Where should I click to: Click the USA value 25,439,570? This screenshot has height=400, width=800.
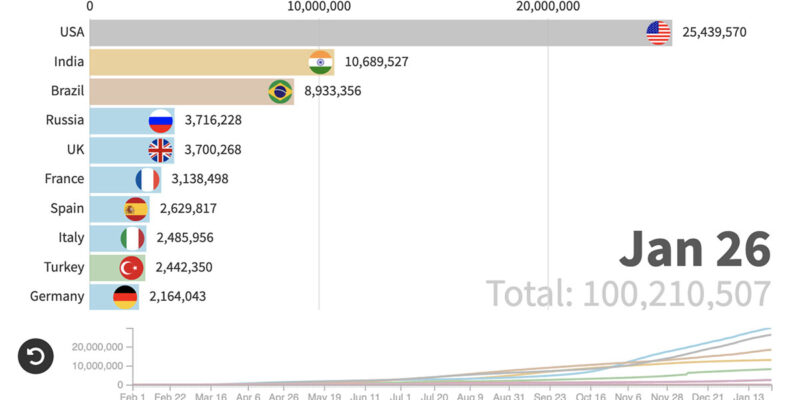pos(728,33)
